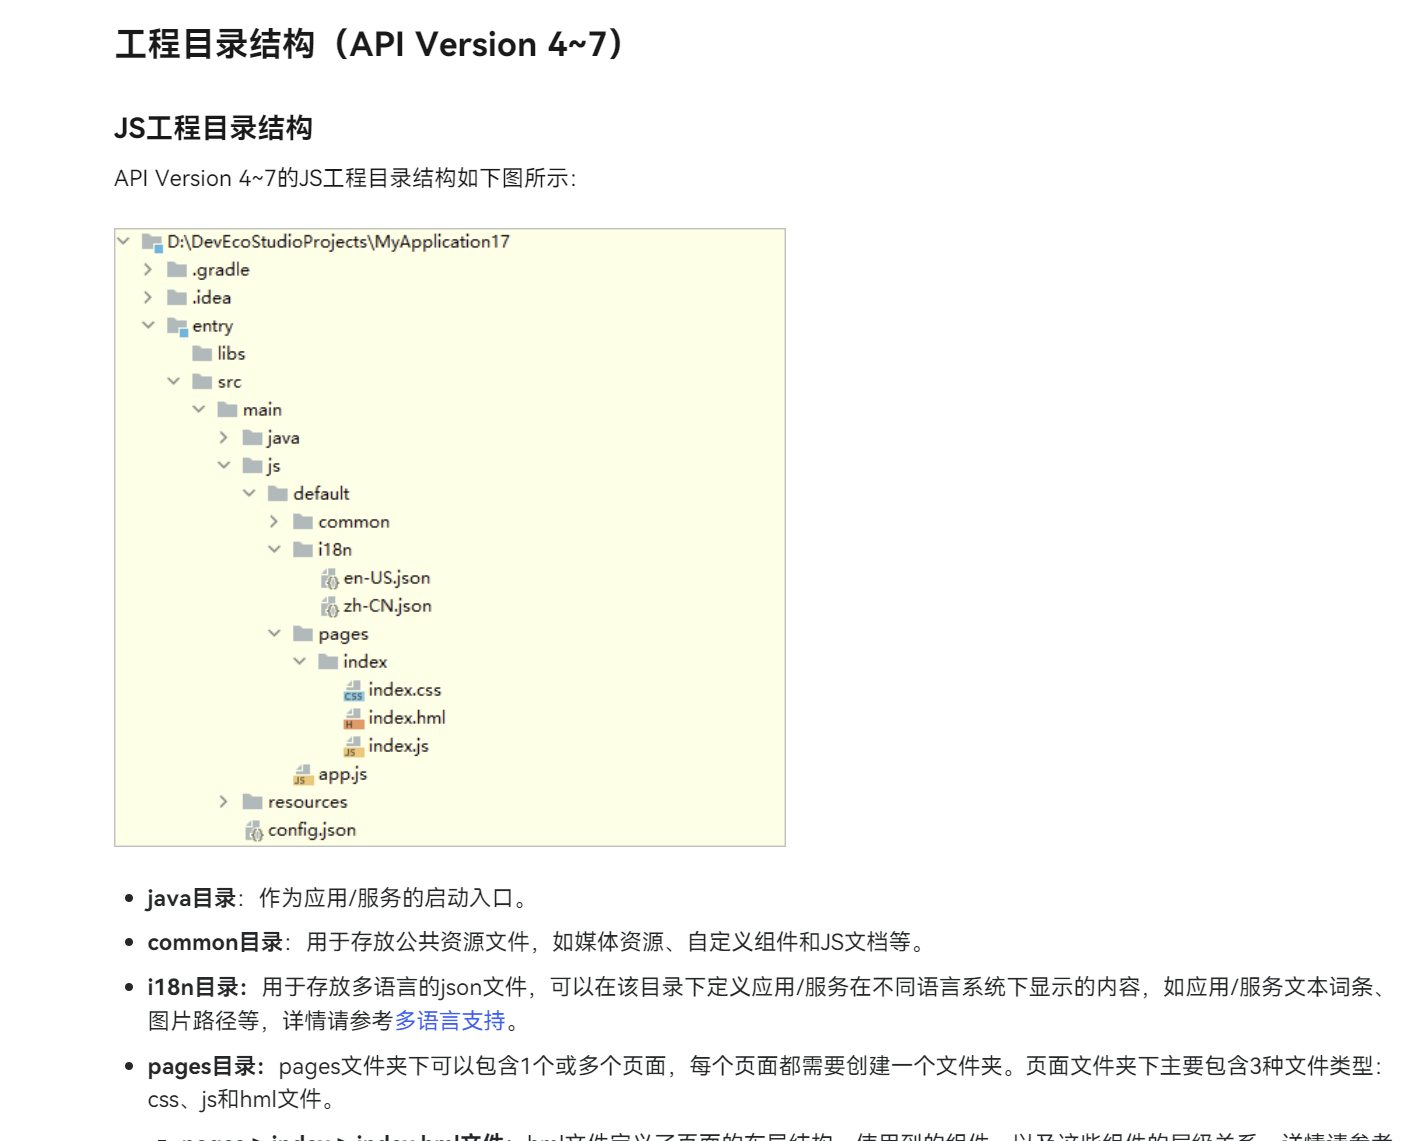Collapse the default folder arrow

pyautogui.click(x=249, y=493)
